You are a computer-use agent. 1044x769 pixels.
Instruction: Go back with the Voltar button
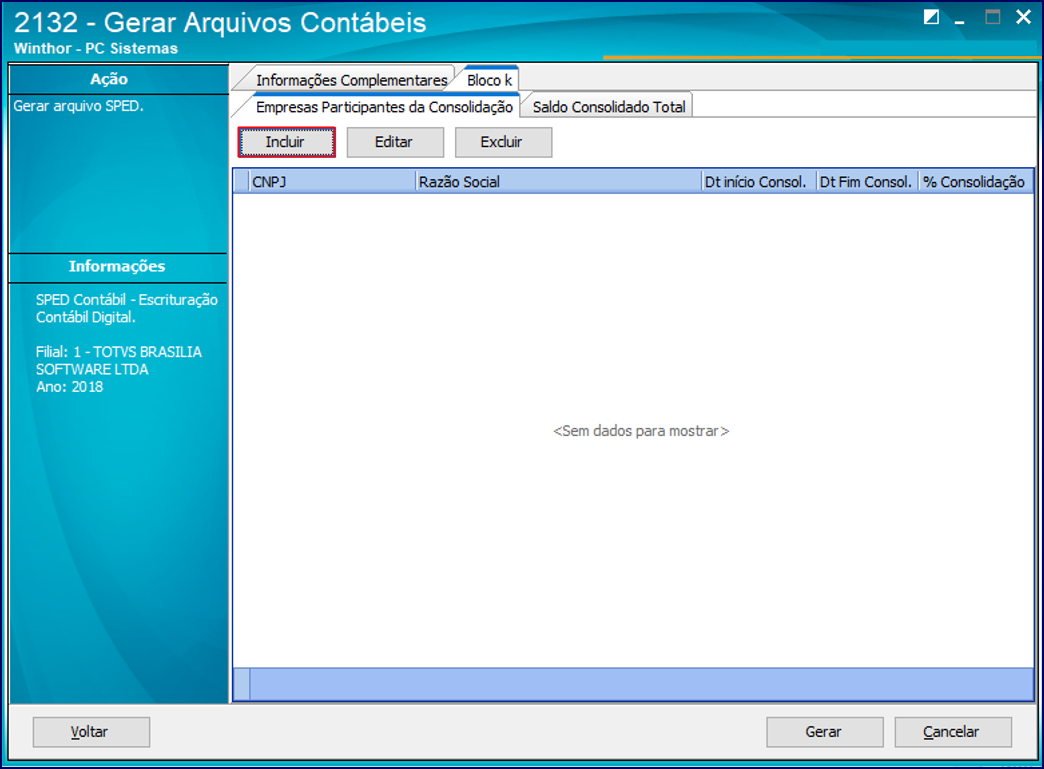(91, 732)
